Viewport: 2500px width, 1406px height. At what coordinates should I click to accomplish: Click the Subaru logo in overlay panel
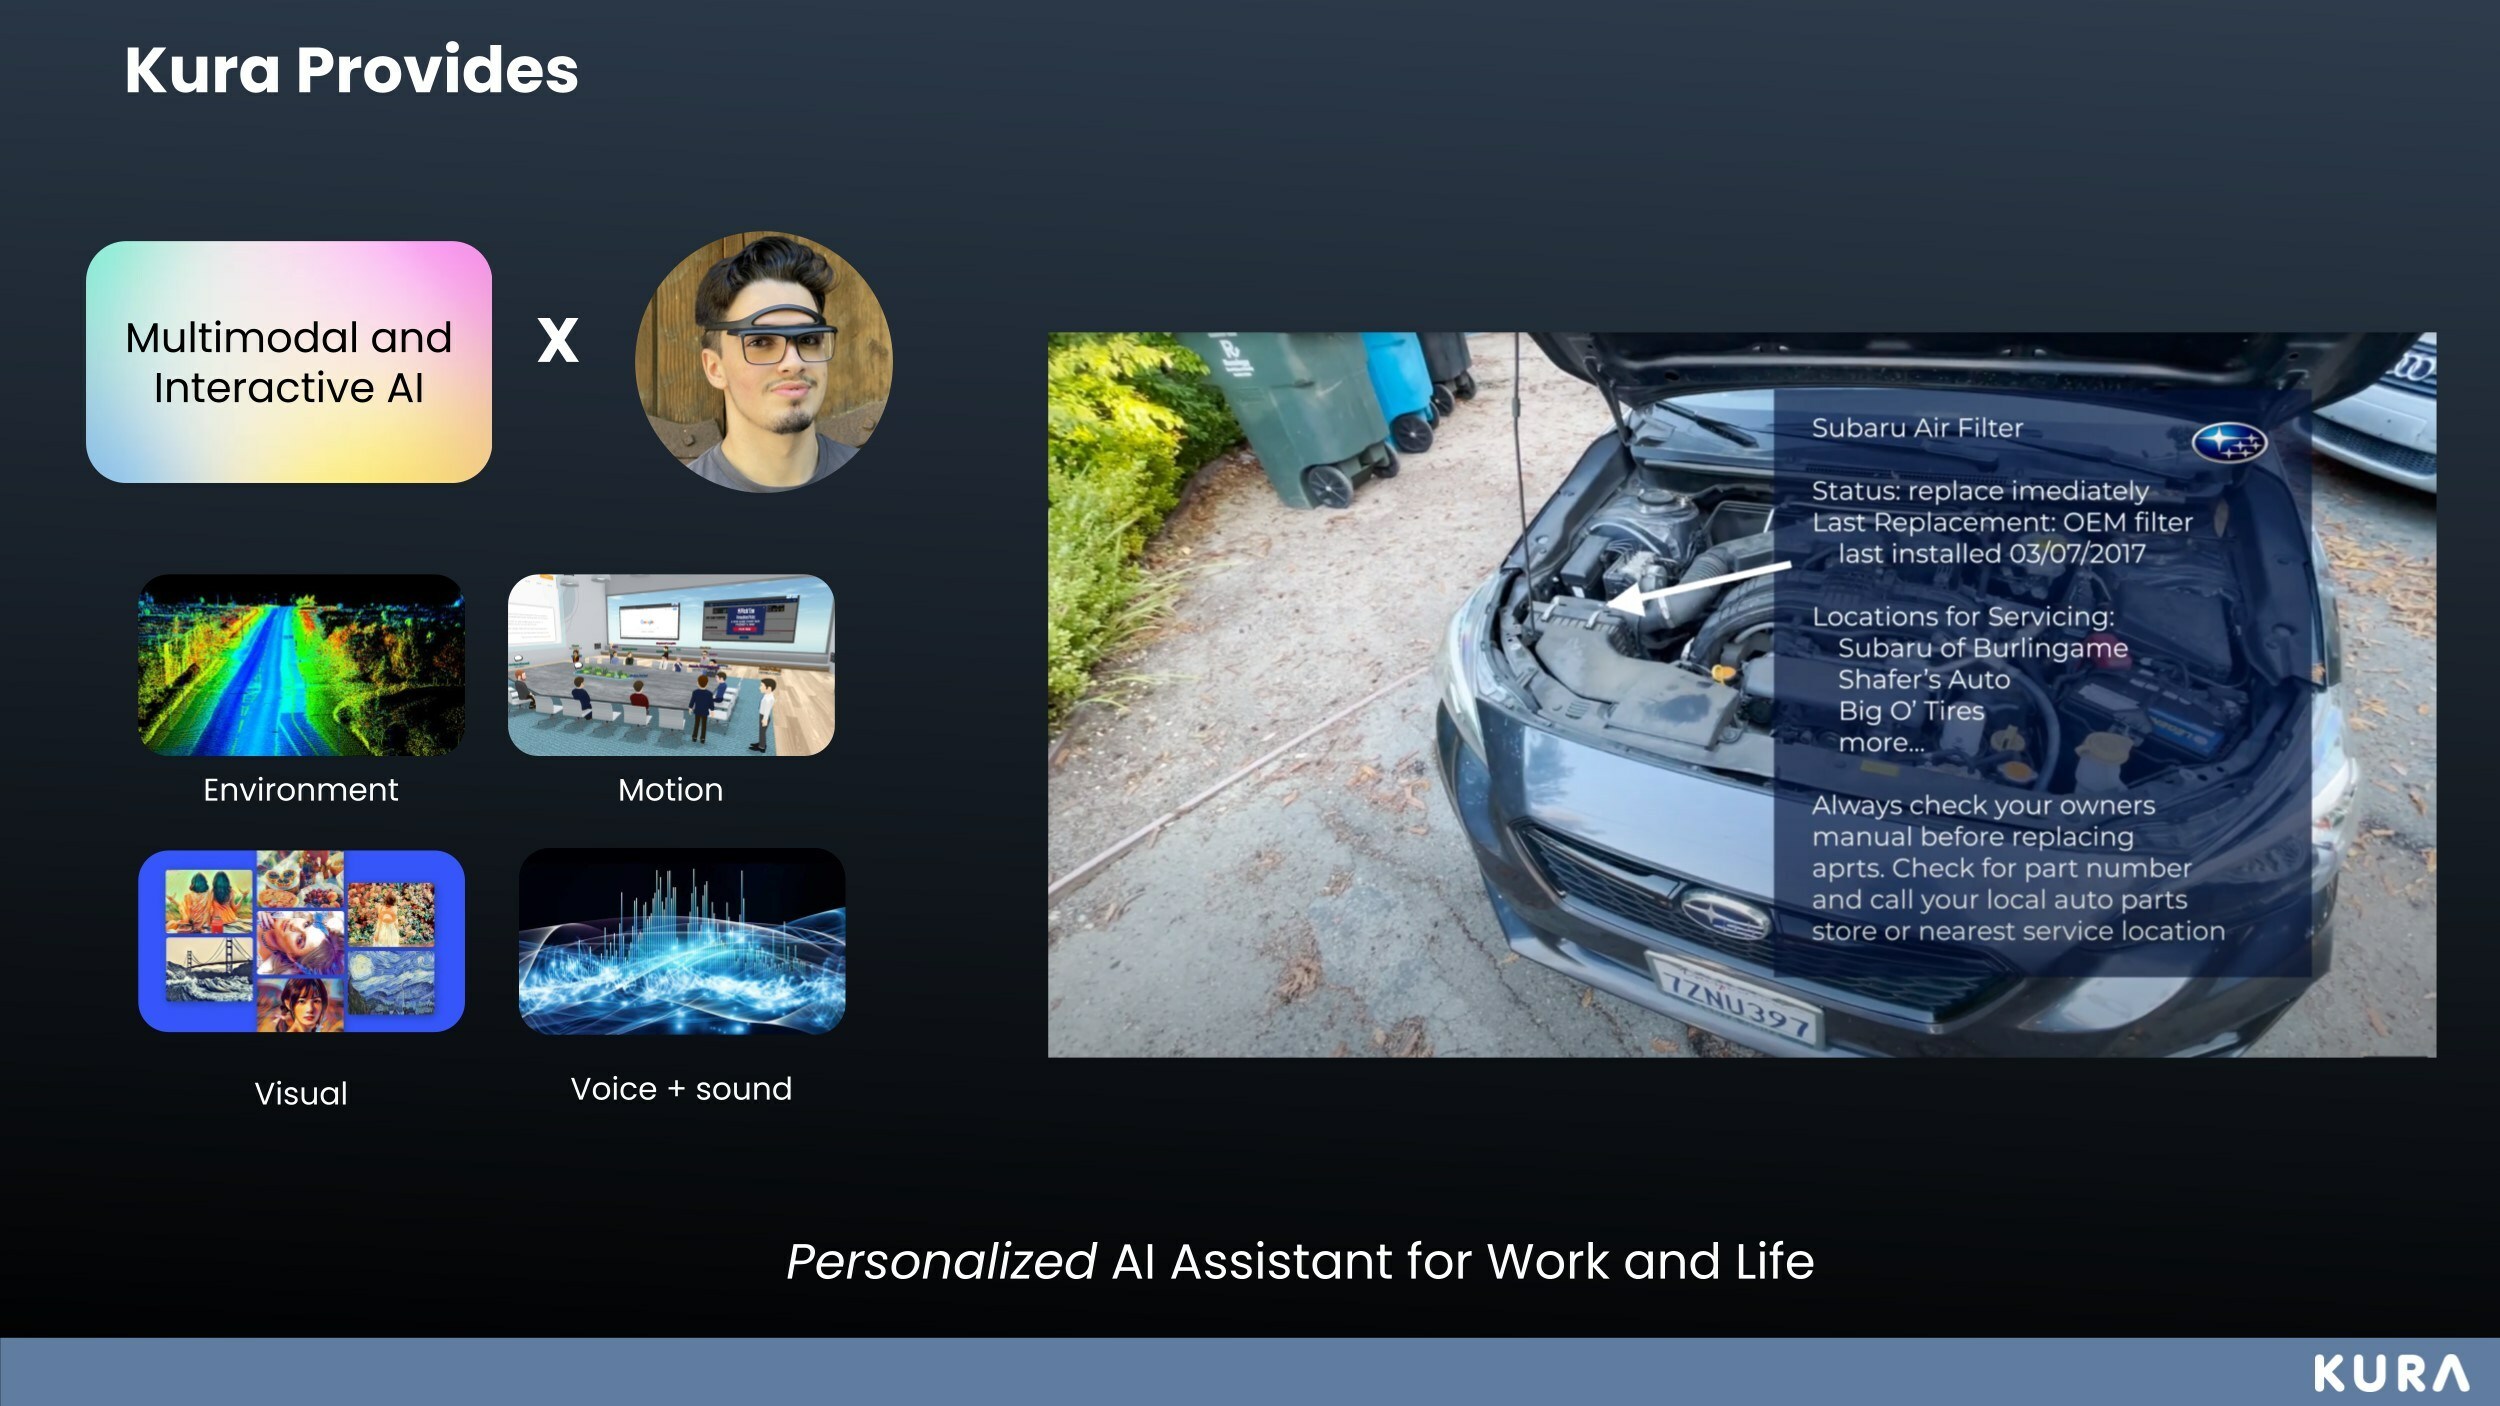2229,442
